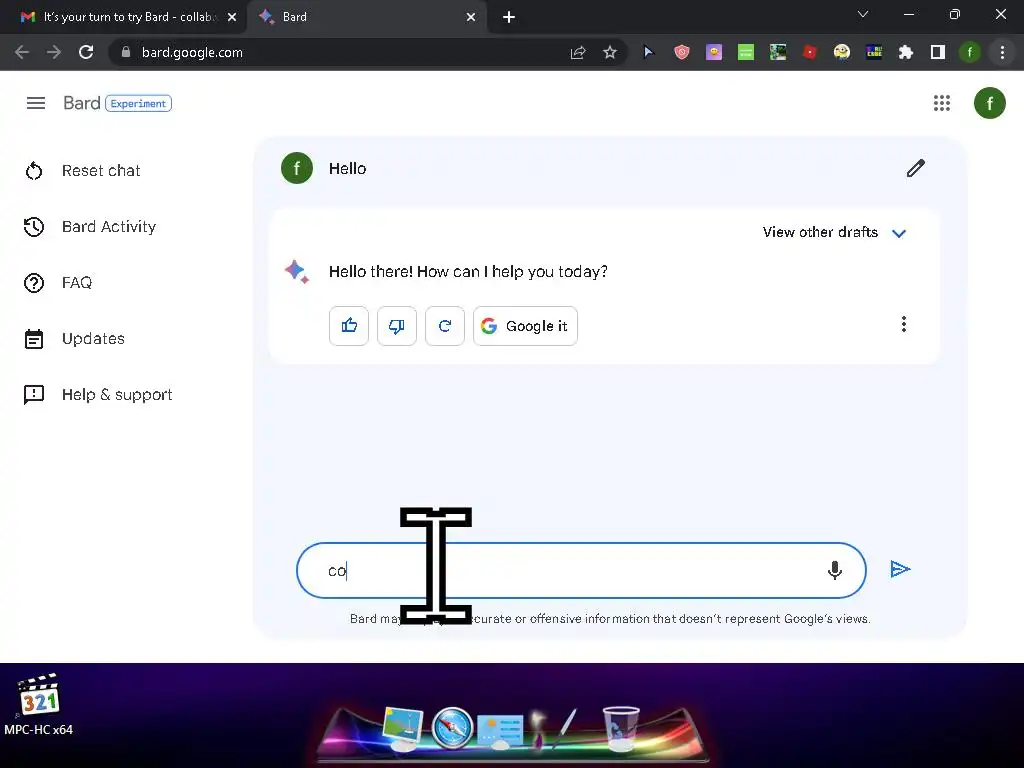Click the Bard Activity history clock icon
Image resolution: width=1024 pixels, height=768 pixels.
click(34, 227)
